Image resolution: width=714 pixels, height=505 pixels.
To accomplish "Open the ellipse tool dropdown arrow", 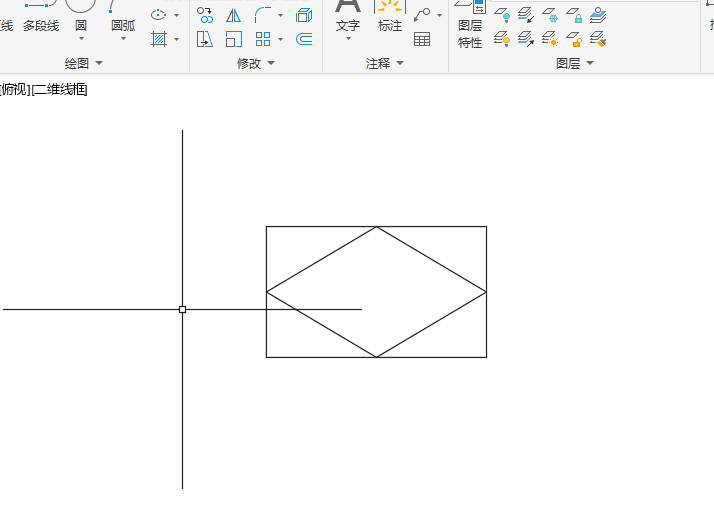I will (x=177, y=15).
